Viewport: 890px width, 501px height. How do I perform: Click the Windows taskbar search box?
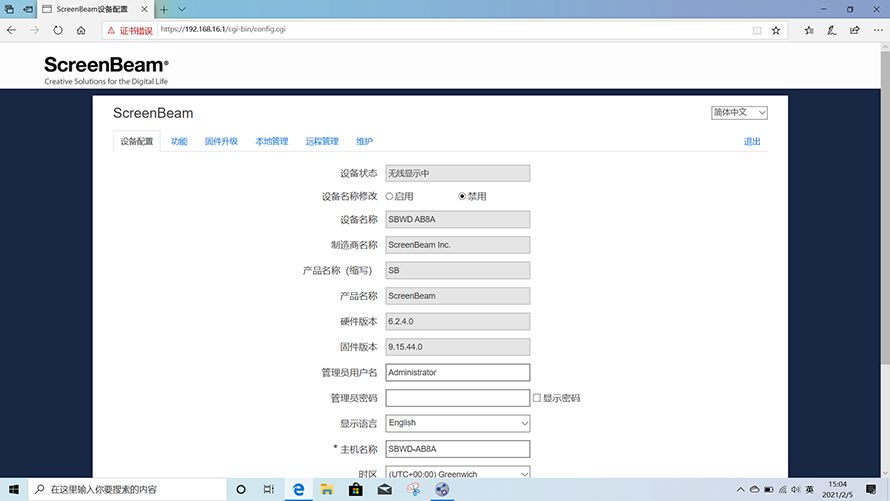[x=128, y=489]
